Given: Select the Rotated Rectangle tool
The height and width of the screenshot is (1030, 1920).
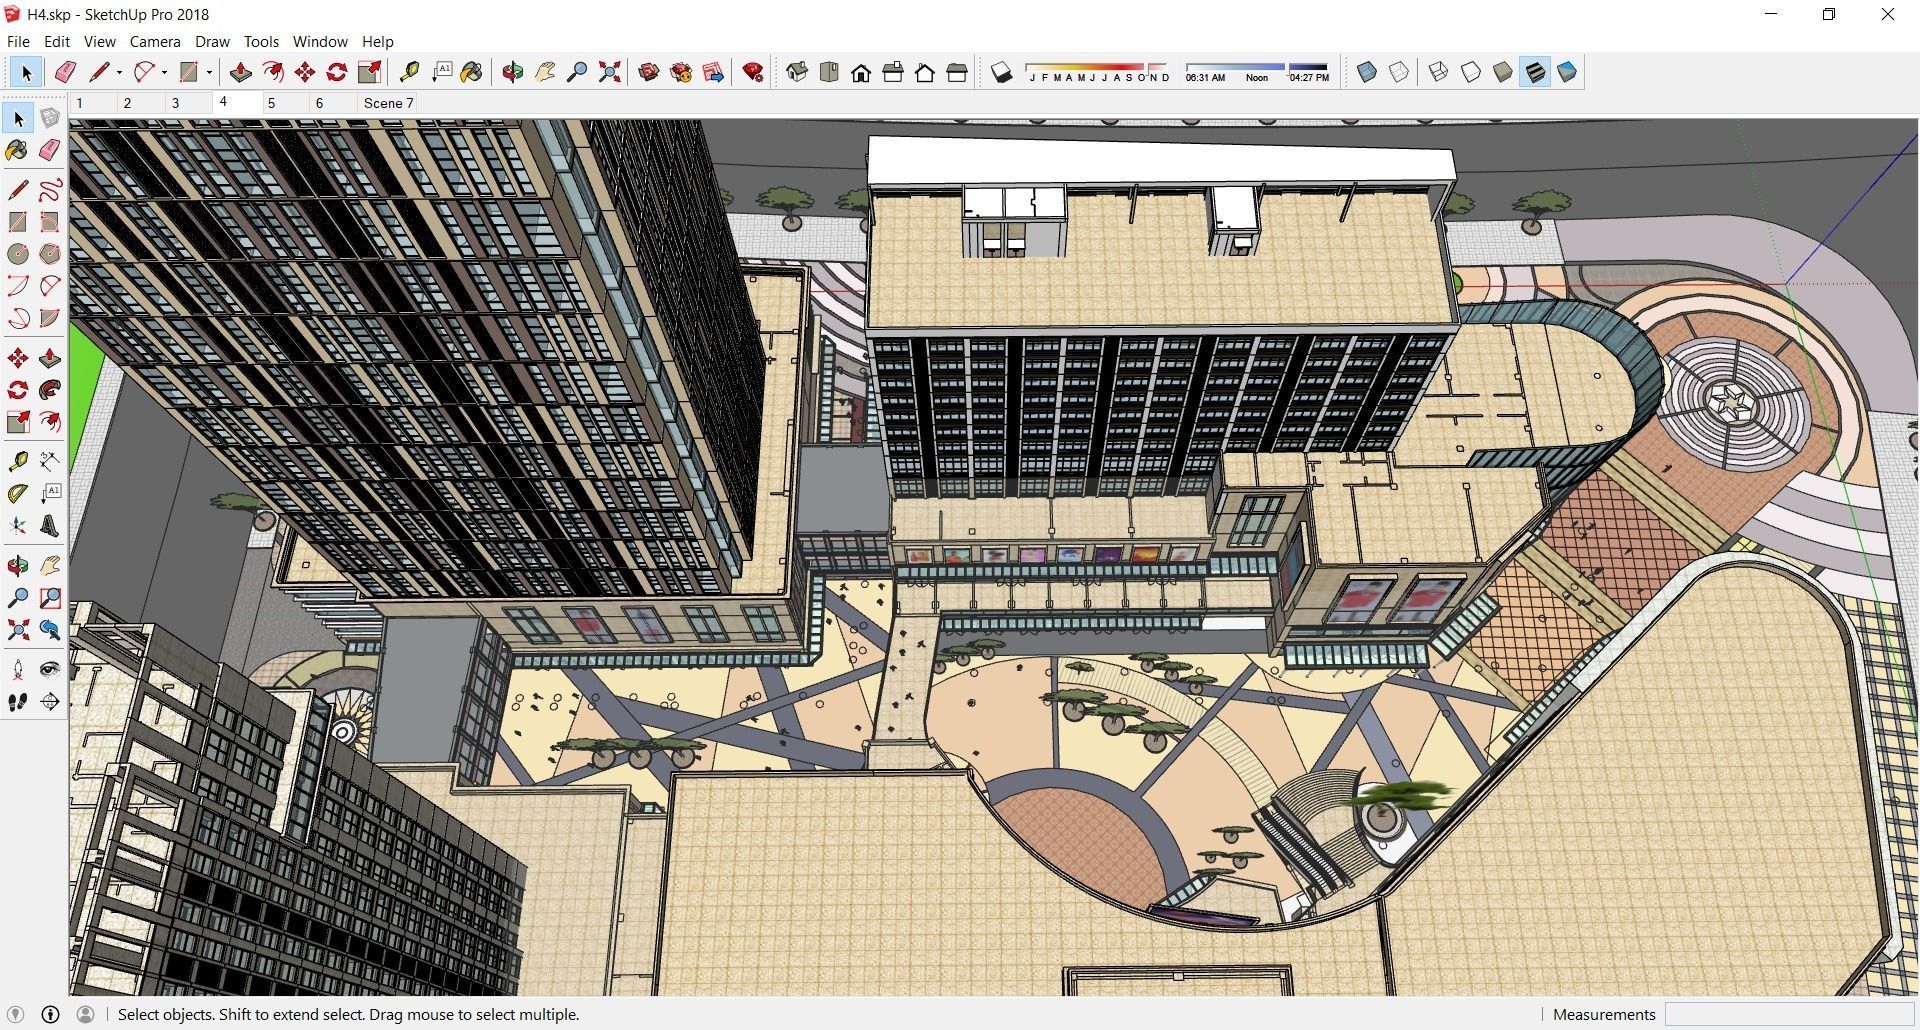Looking at the screenshot, I should click(x=49, y=222).
